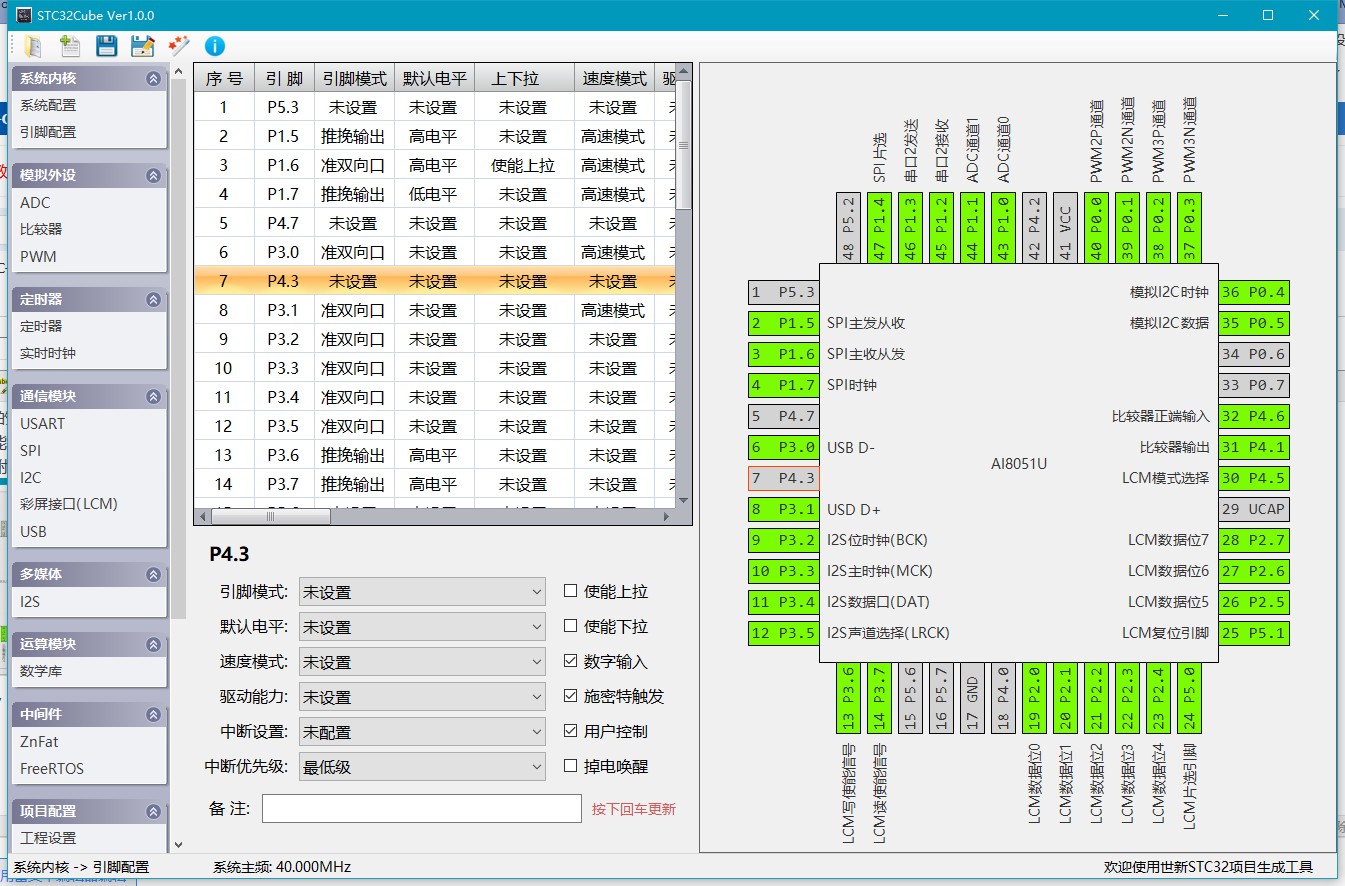Collapse the 定时器 section
This screenshot has height=886, width=1345.
(x=153, y=299)
